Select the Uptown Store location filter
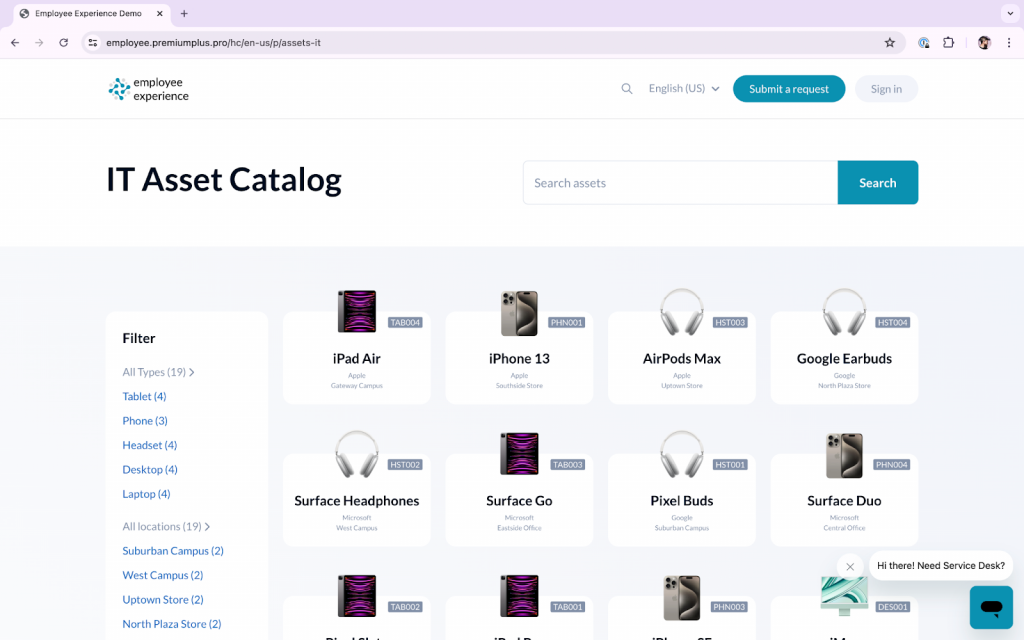 point(162,600)
